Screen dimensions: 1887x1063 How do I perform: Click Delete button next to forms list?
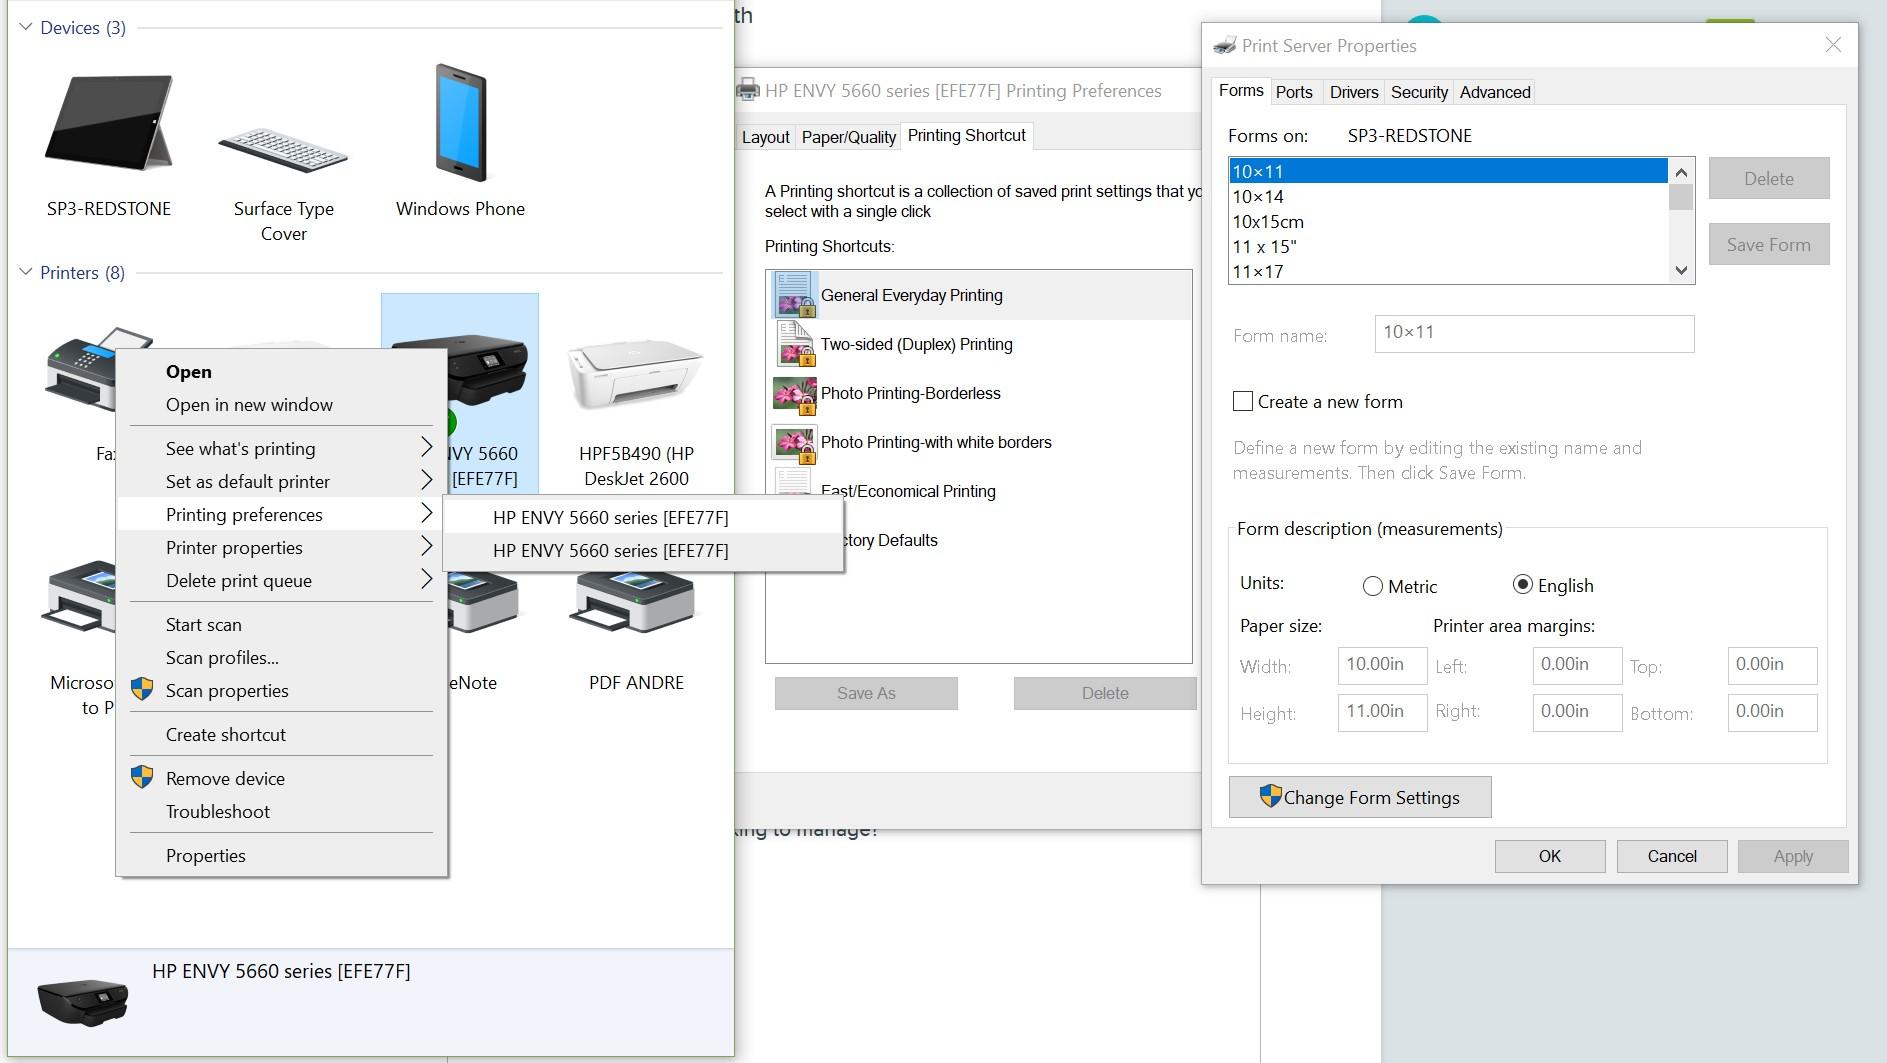click(1769, 178)
